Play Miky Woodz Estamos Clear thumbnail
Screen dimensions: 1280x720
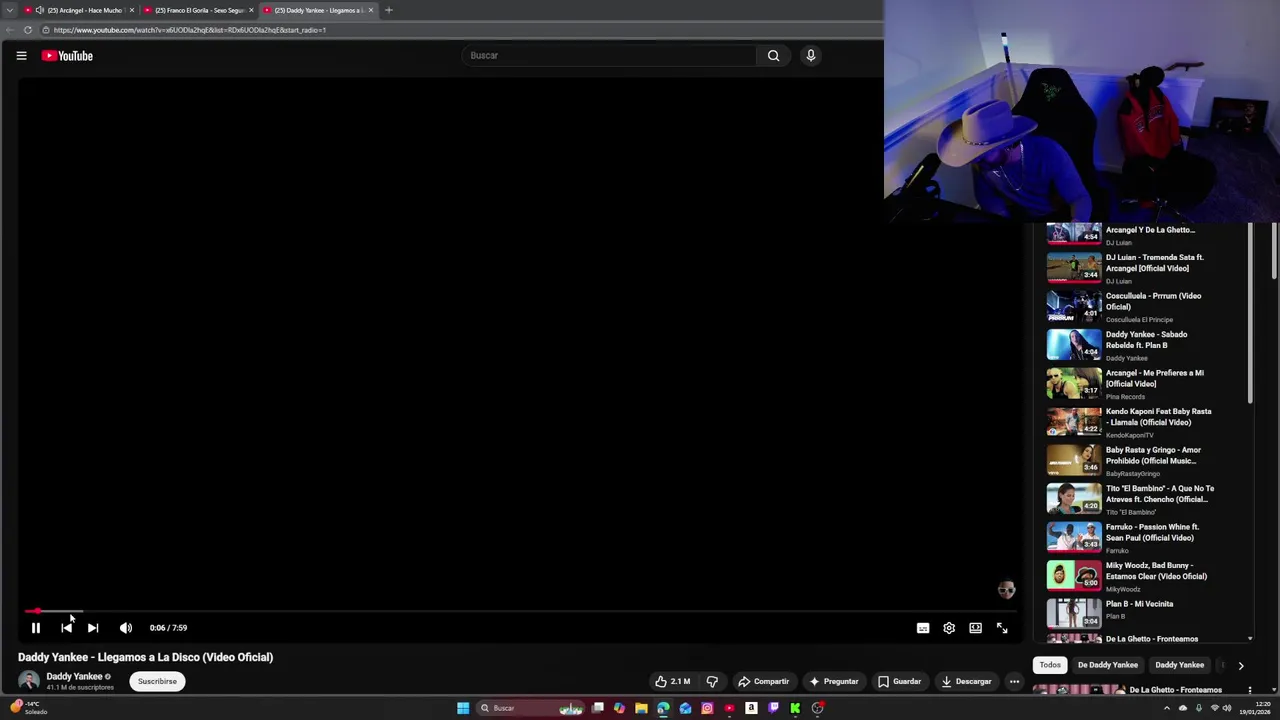[x=1074, y=576]
